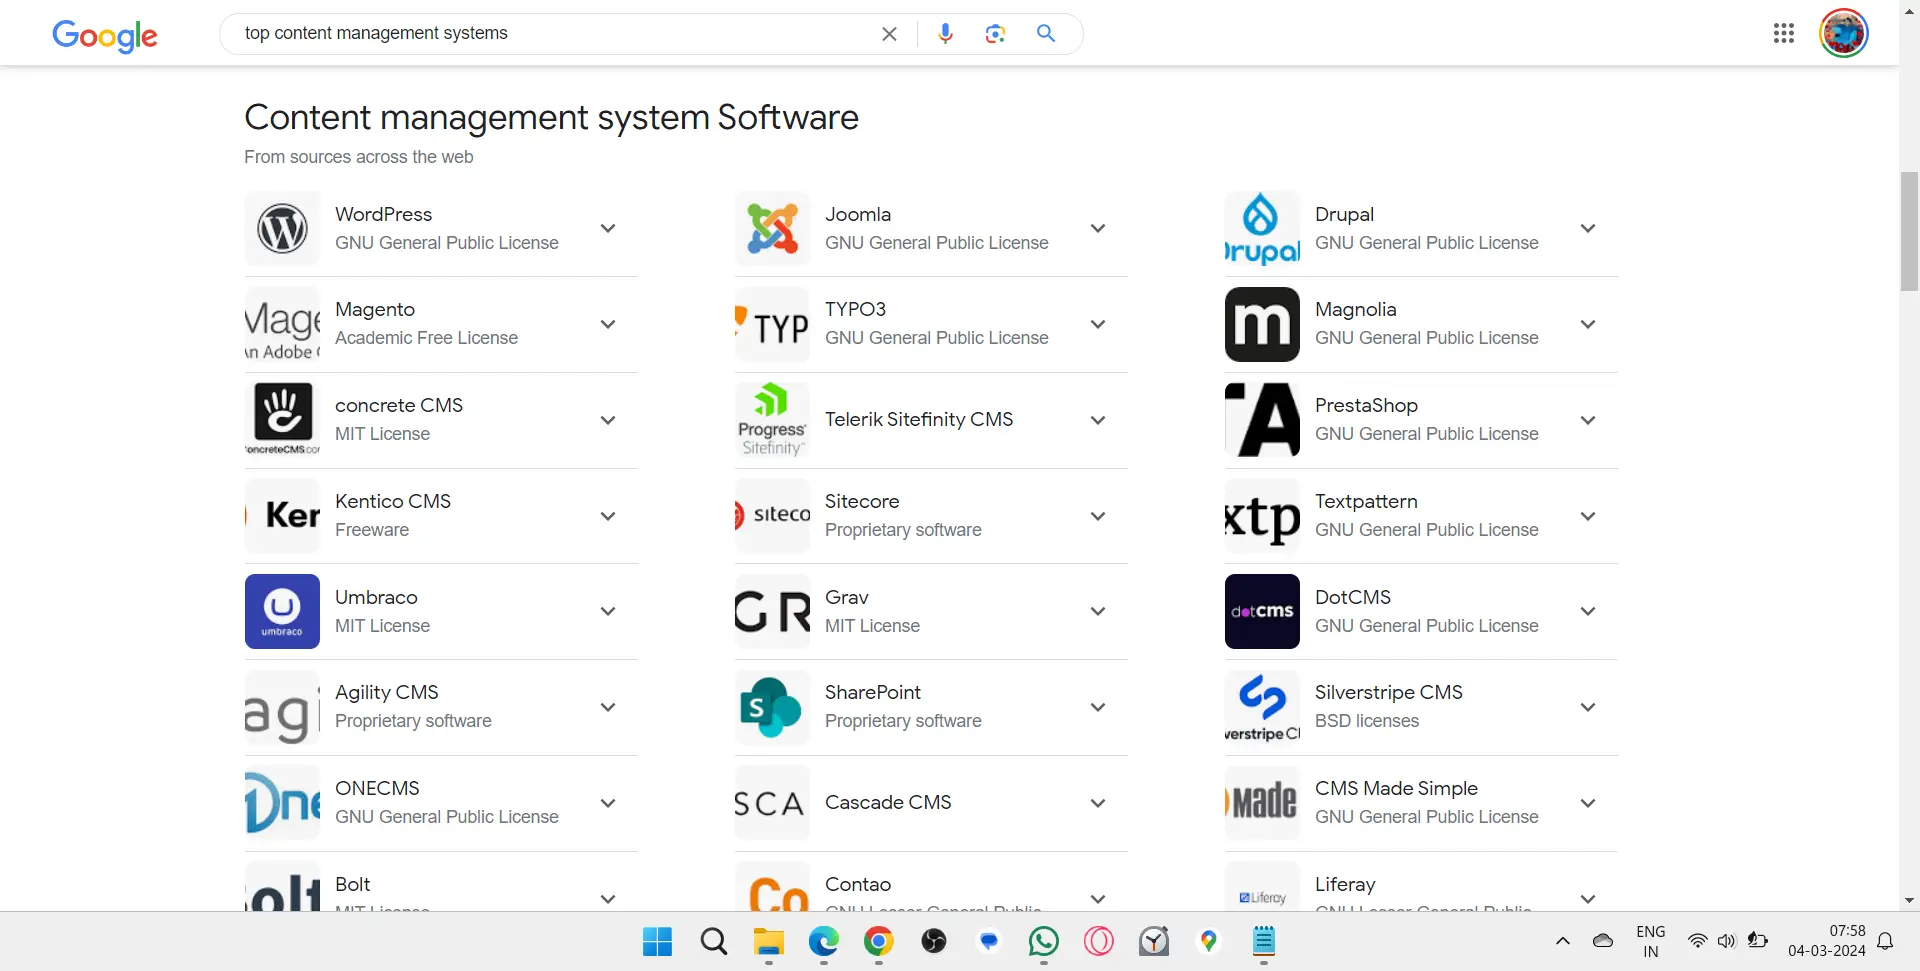Expand the Drupal entry chevron
The image size is (1920, 971).
(1588, 228)
